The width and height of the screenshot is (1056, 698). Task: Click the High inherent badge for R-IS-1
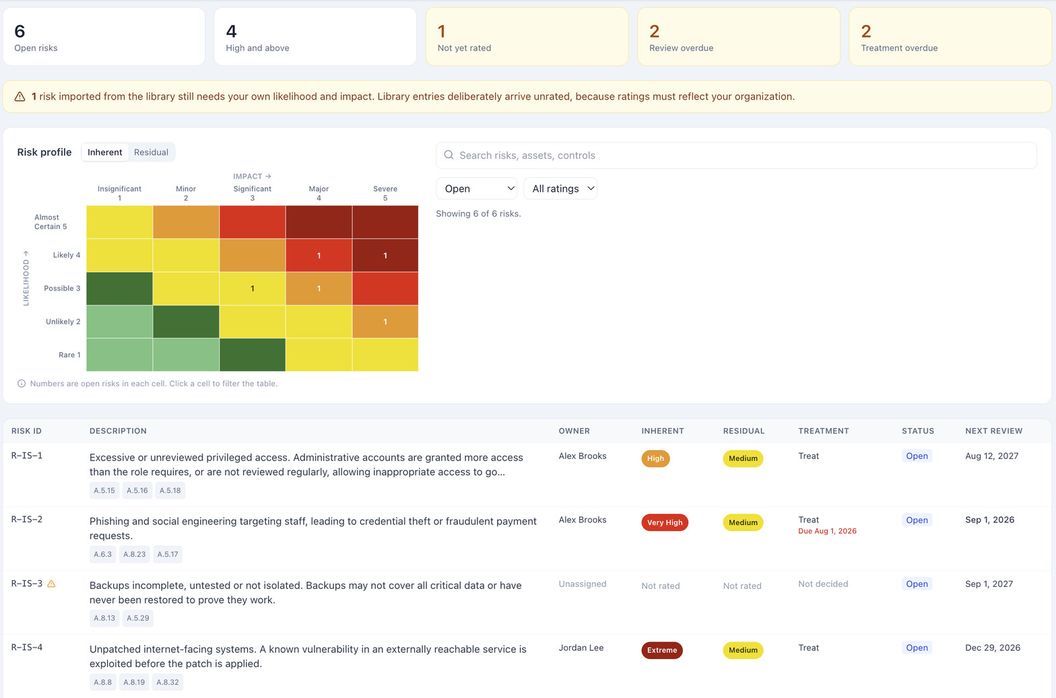click(655, 458)
